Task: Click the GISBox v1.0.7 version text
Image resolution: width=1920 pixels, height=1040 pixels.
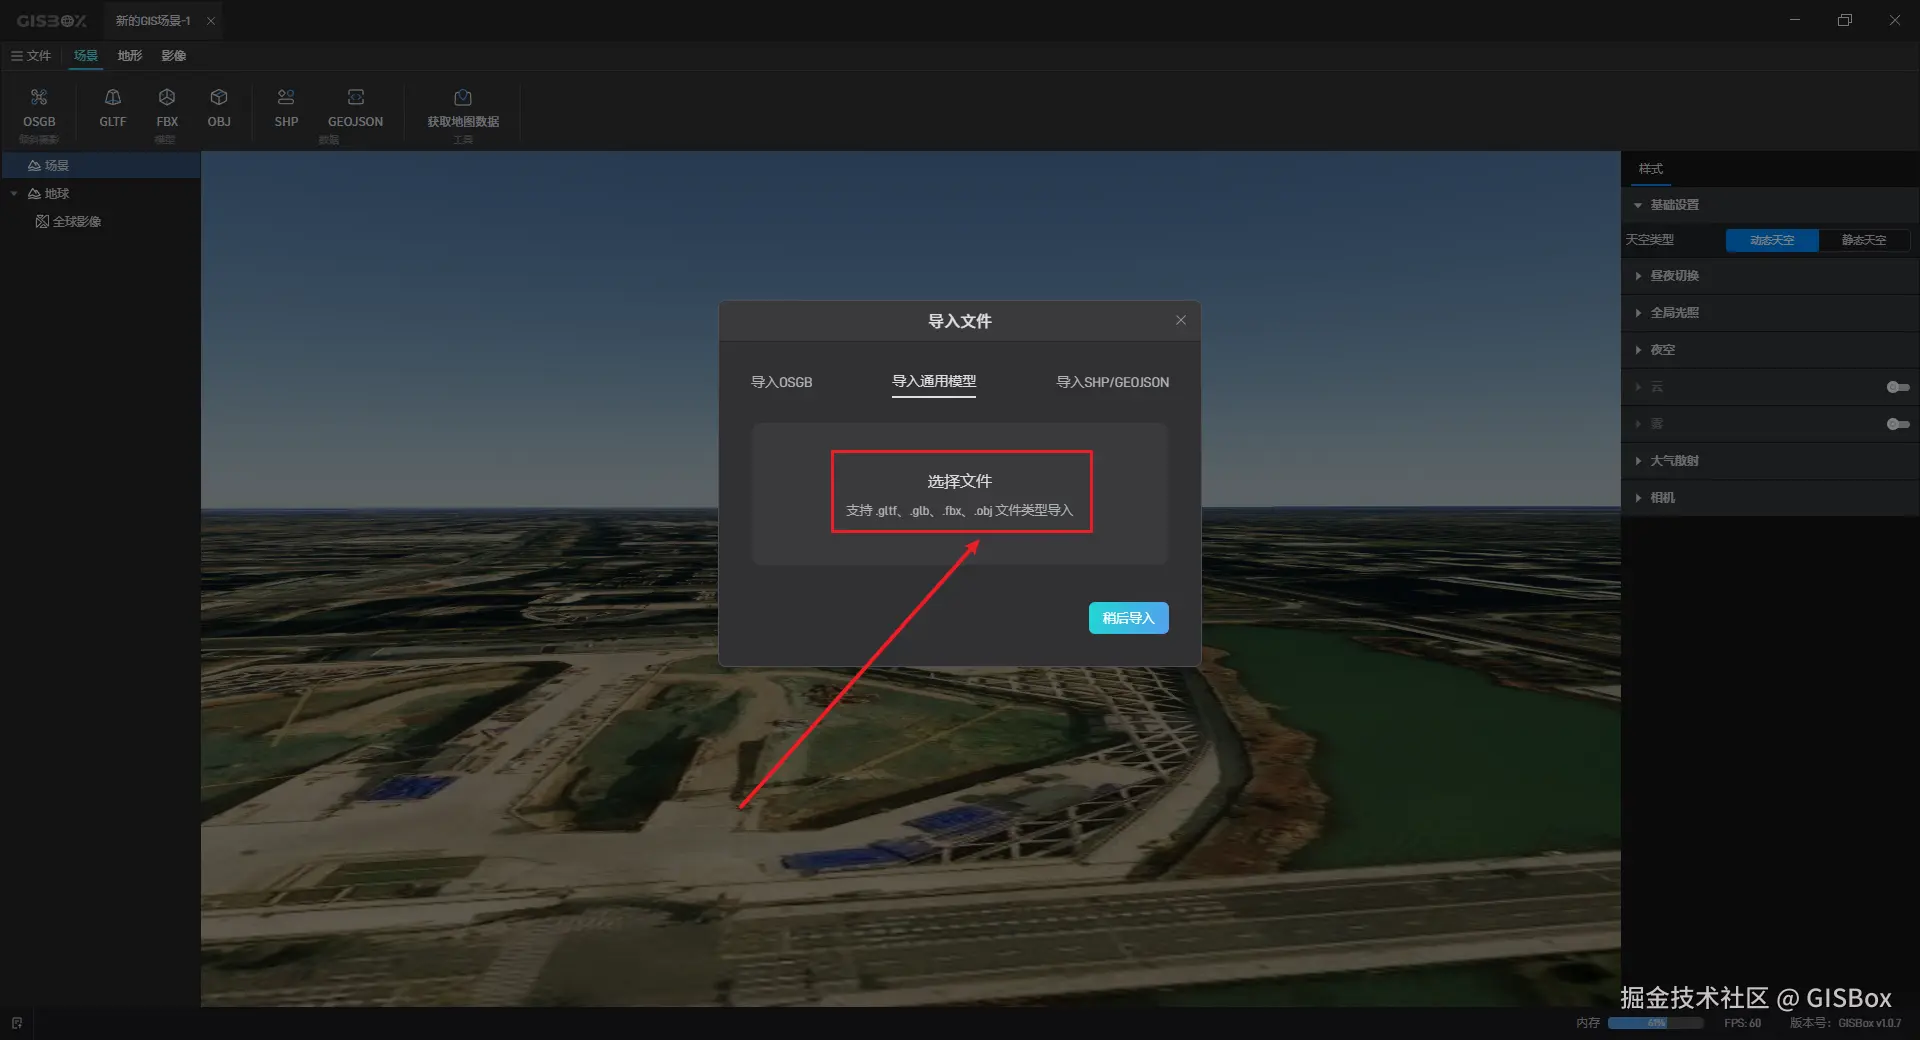Action: [1870, 1023]
